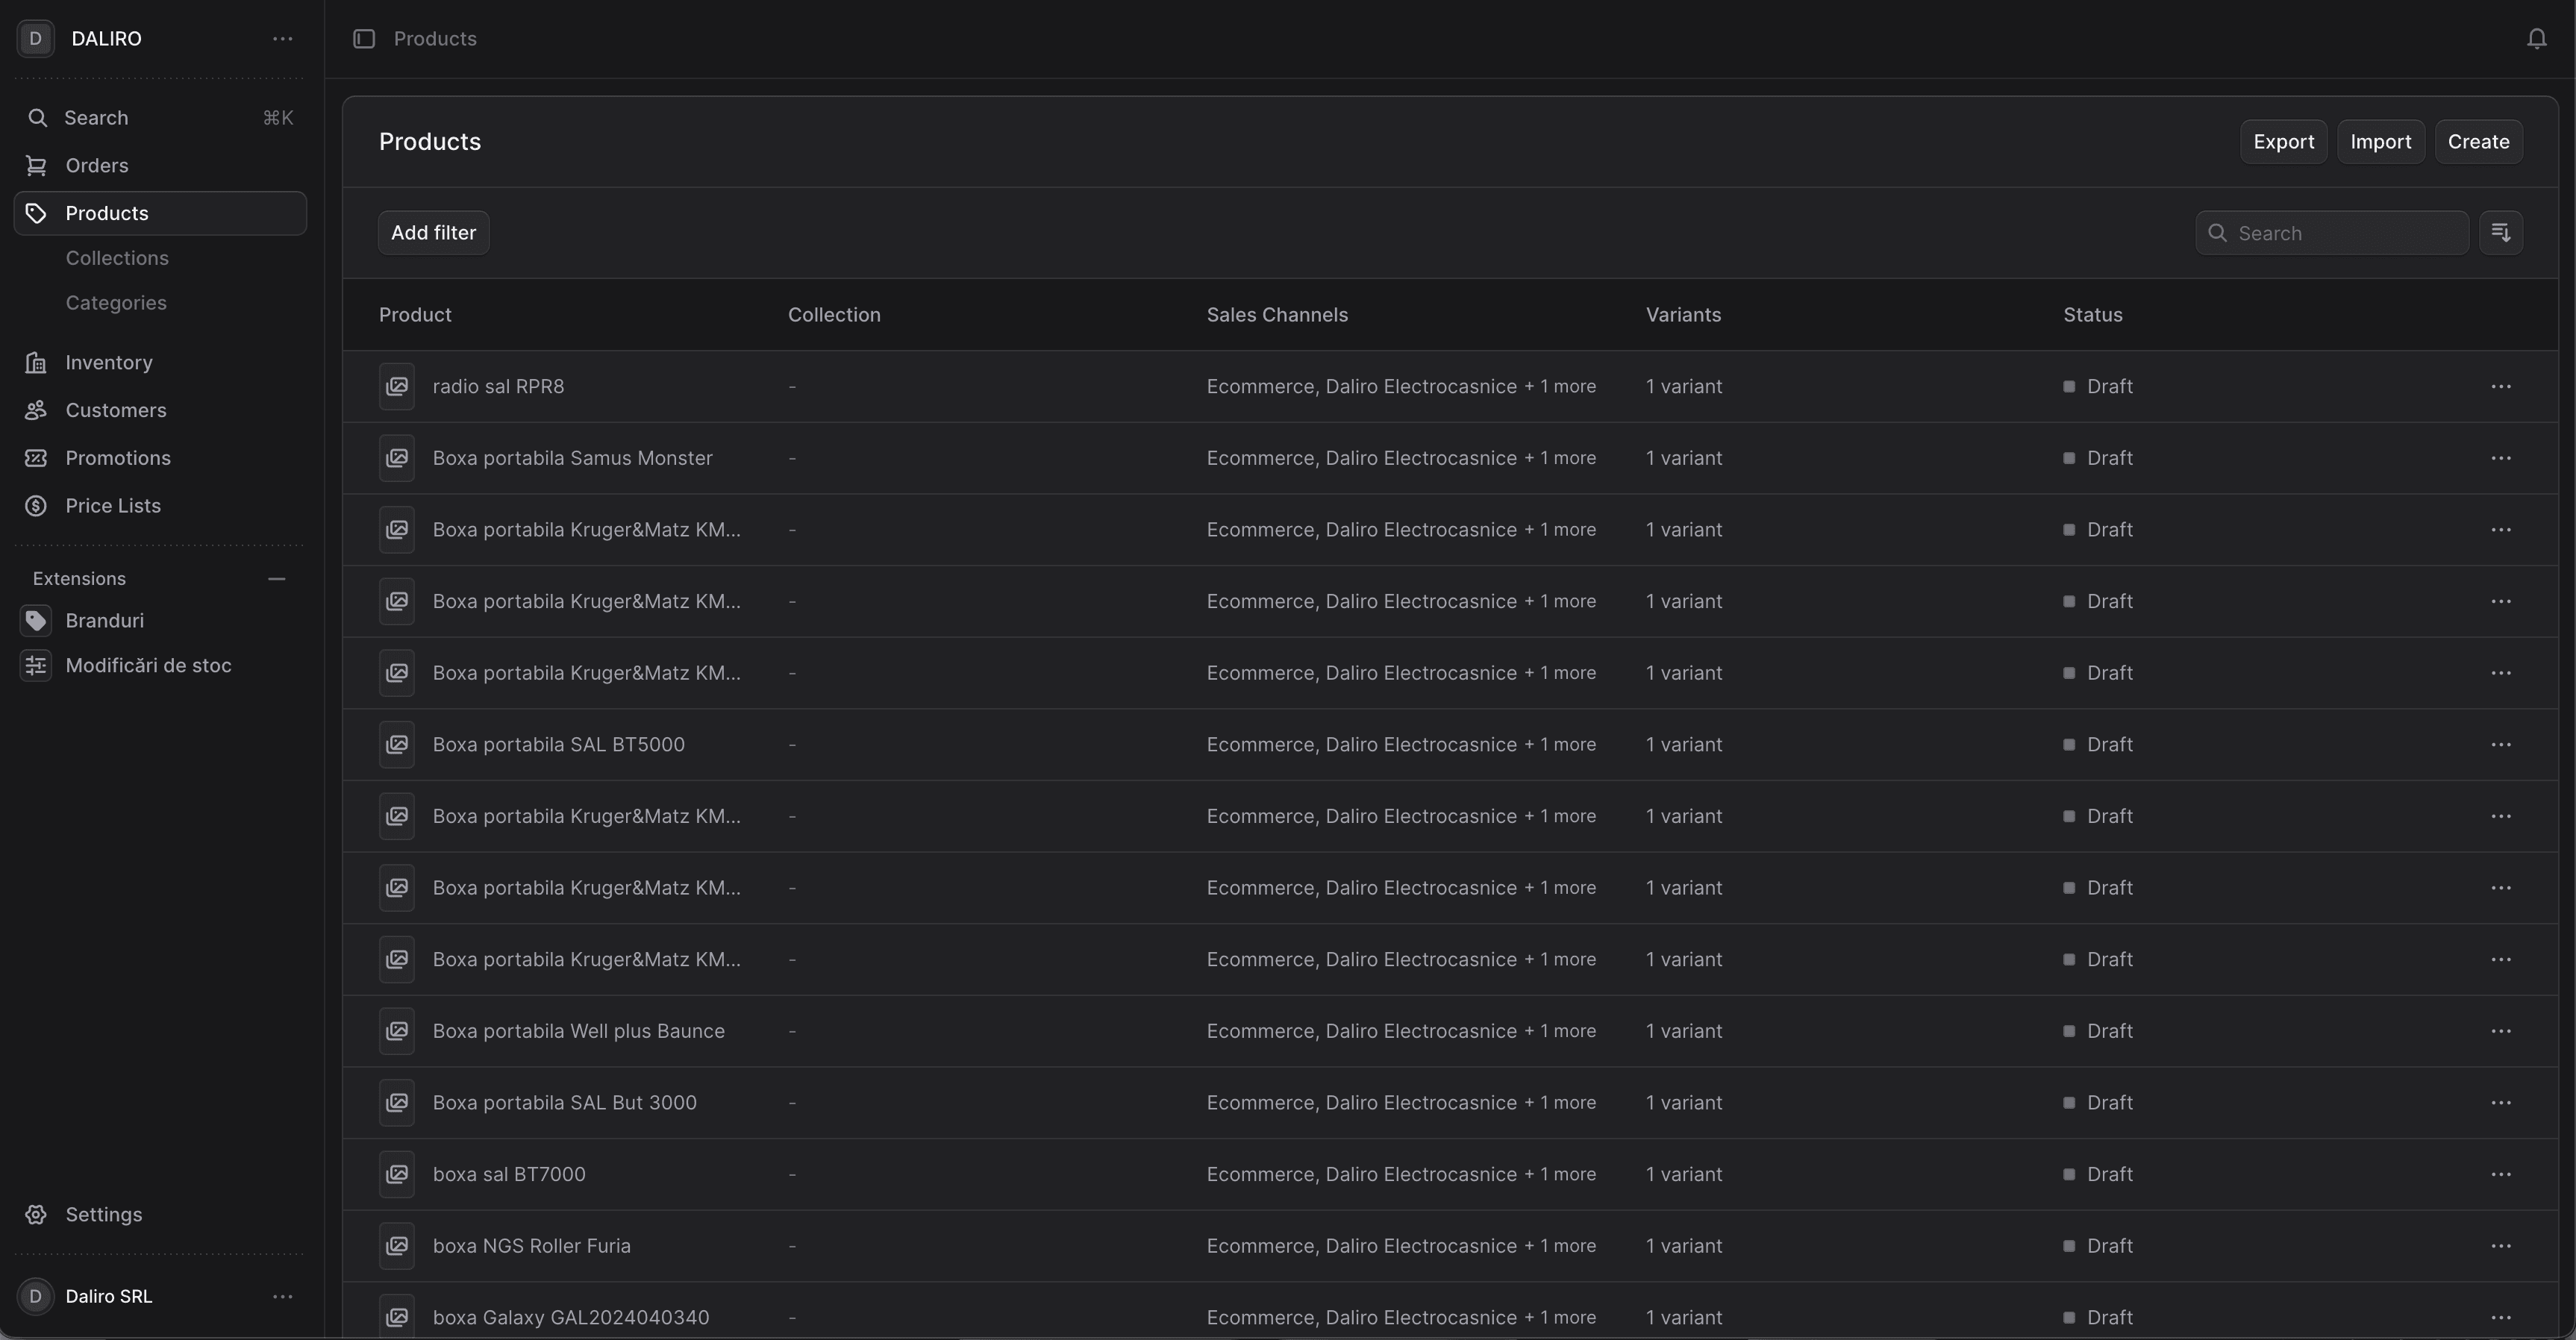2576x1340 pixels.
Task: Click thumbnail of Boxa portabila SAL But 3000
Action: click(x=397, y=1103)
